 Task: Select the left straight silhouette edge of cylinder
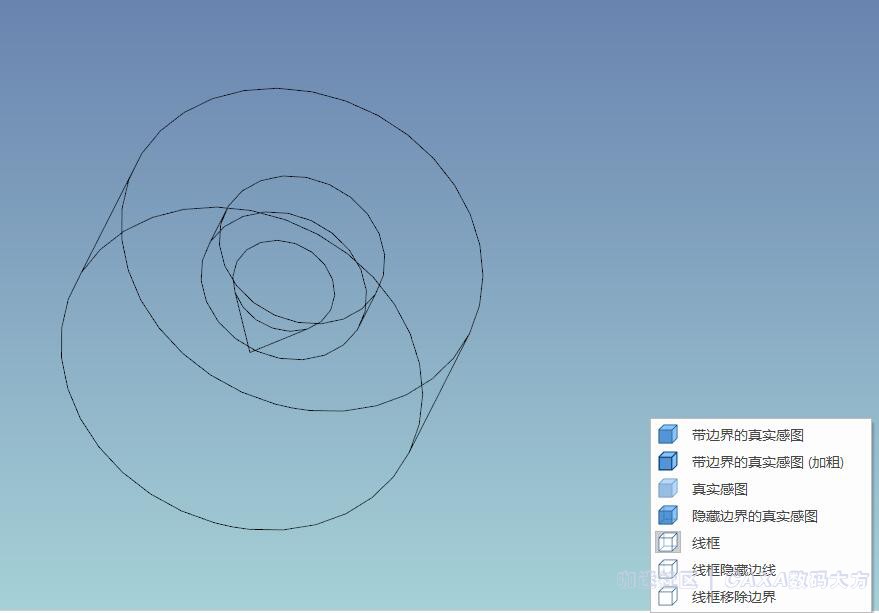(x=106, y=225)
